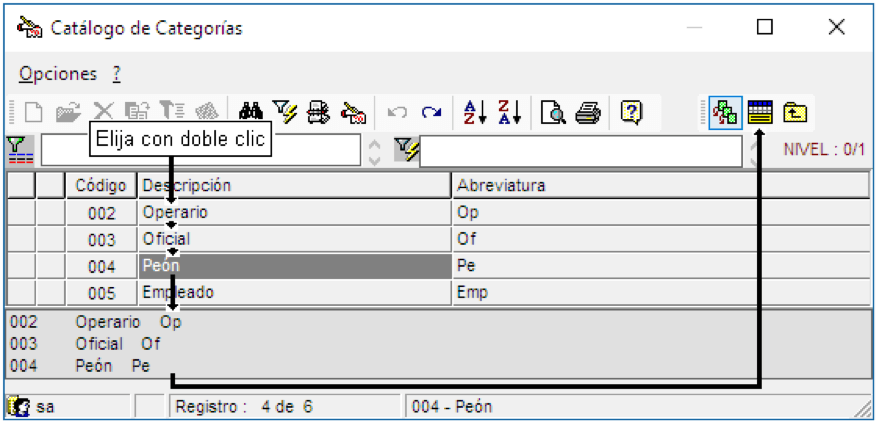Click the binoculars search icon
The height and width of the screenshot is (424, 877).
pyautogui.click(x=251, y=112)
